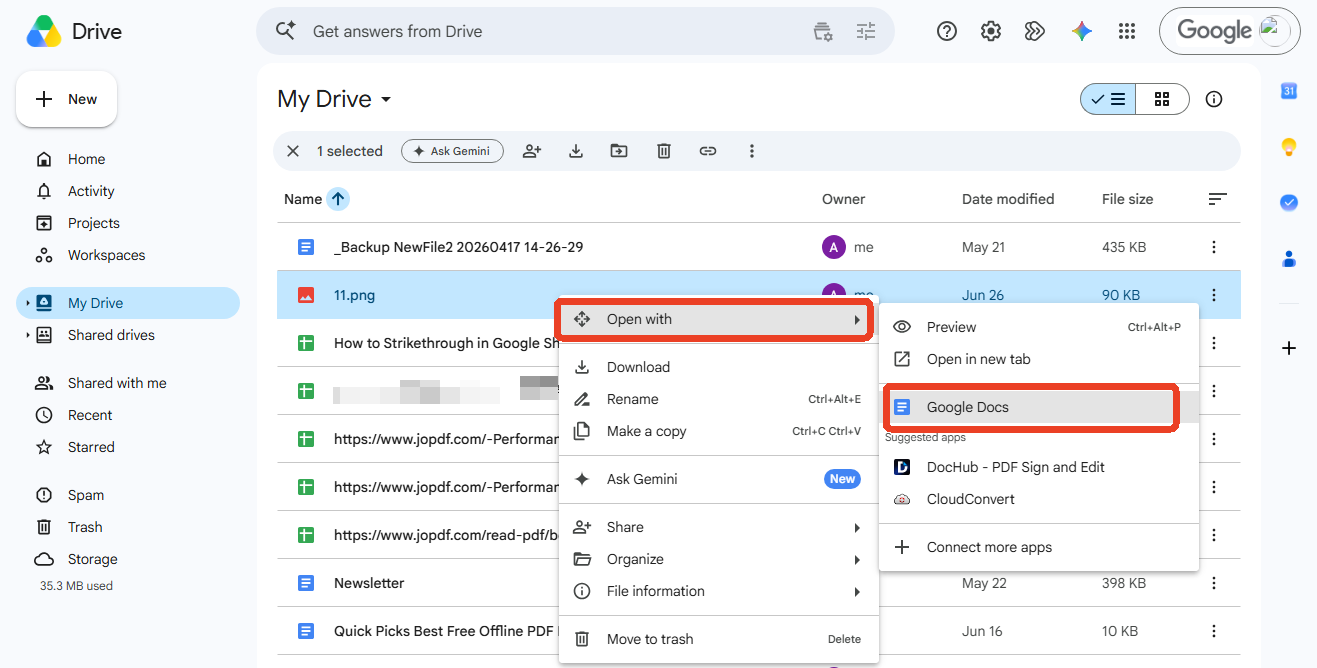This screenshot has height=668, width=1317.
Task: Select the _Backup NewFile2 20260417 14-26-29 file
Action: click(x=459, y=247)
